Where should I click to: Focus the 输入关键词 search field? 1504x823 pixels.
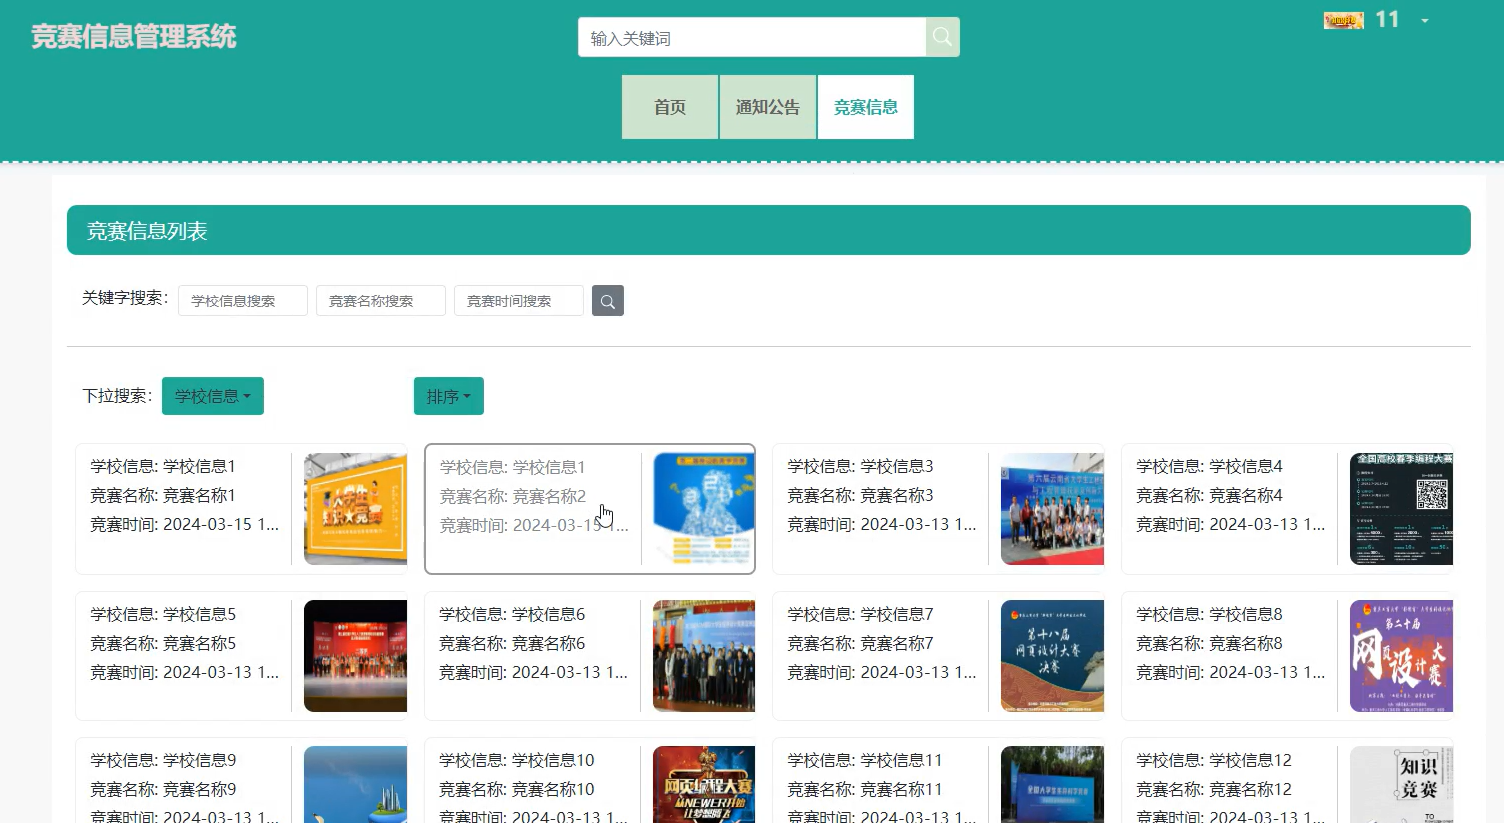click(x=752, y=37)
